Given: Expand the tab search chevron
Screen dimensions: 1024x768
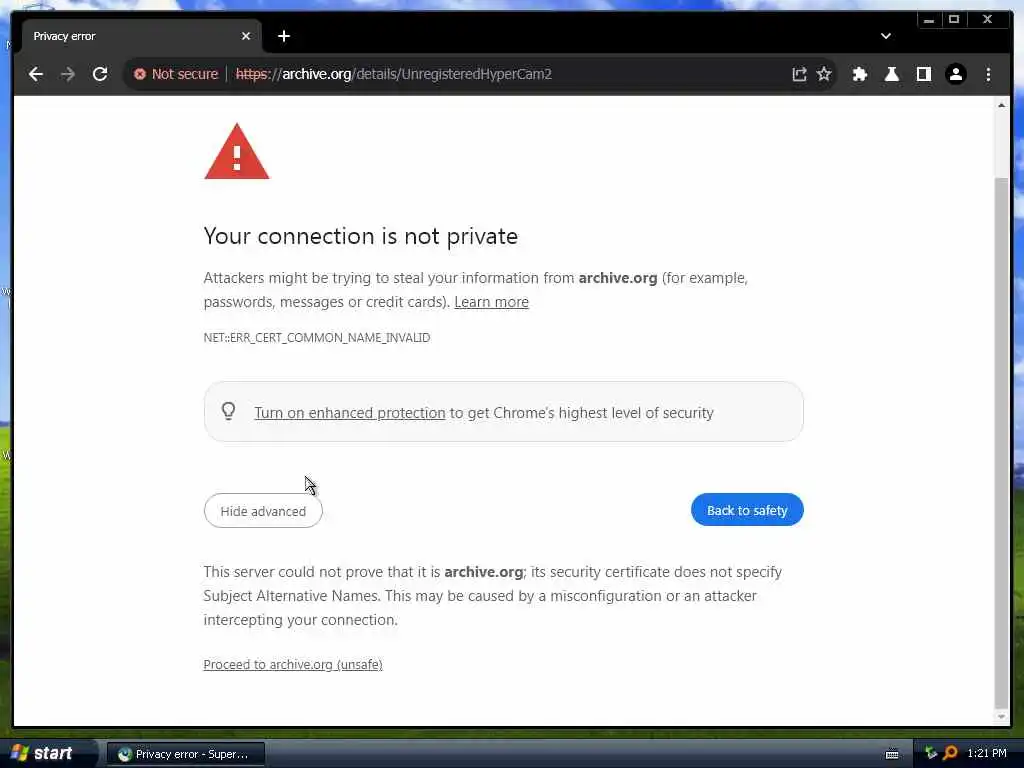Looking at the screenshot, I should tap(886, 36).
